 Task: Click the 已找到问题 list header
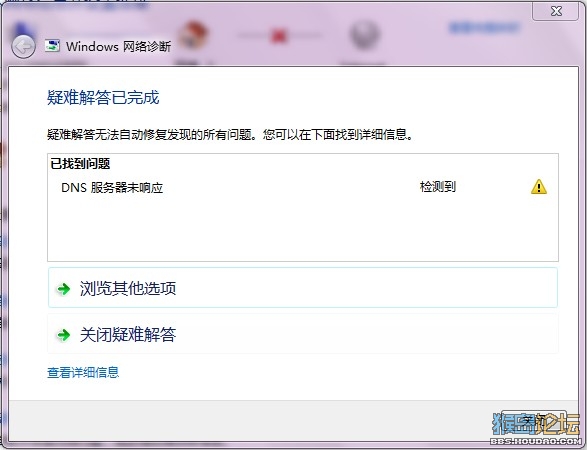pyautogui.click(x=80, y=164)
